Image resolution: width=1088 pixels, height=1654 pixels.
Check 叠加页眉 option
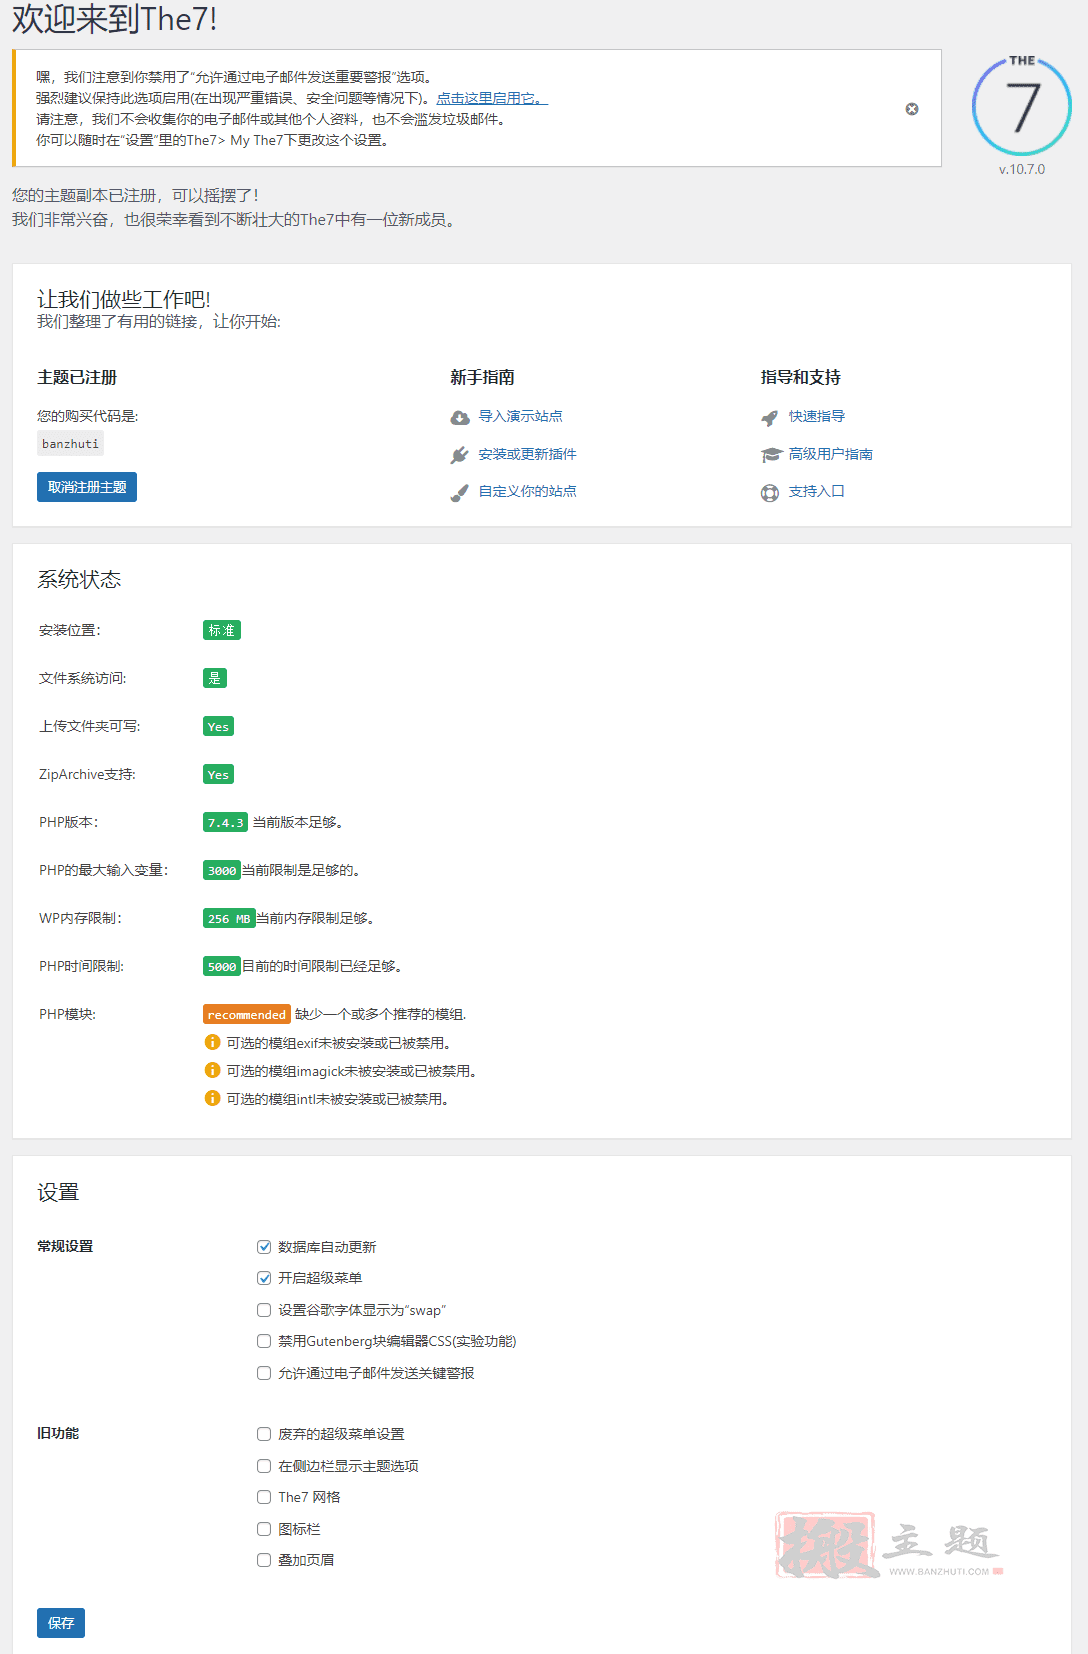click(264, 1560)
